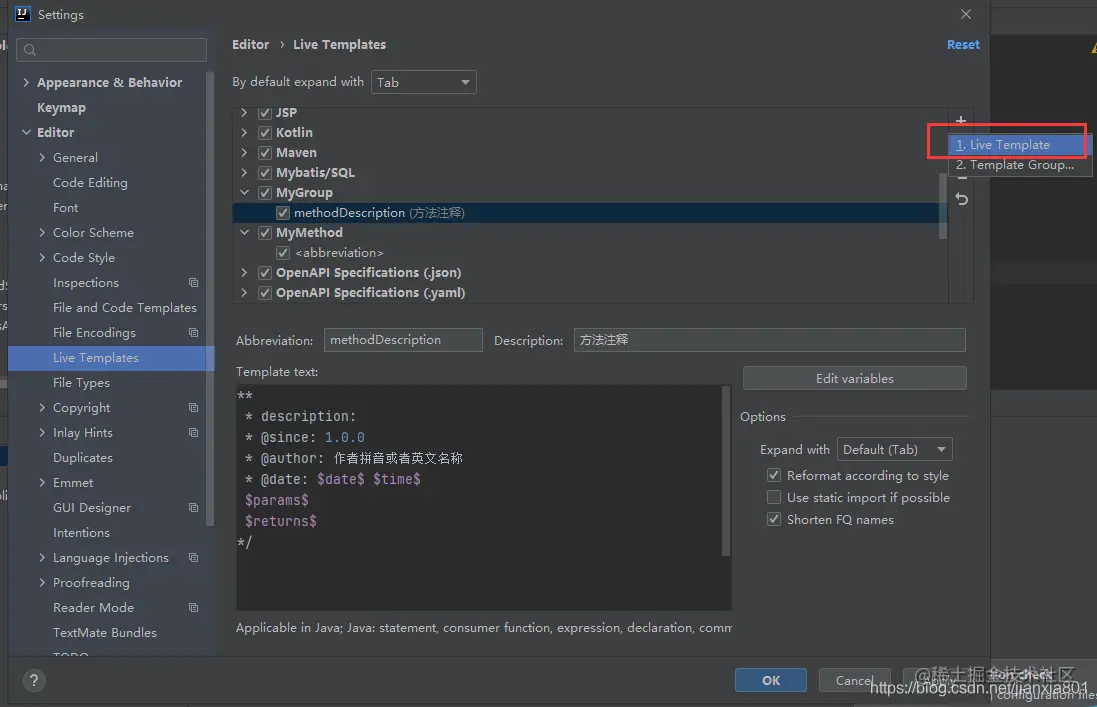1097x707 pixels.
Task: Click the template text editor scrollbar
Action: (726, 471)
